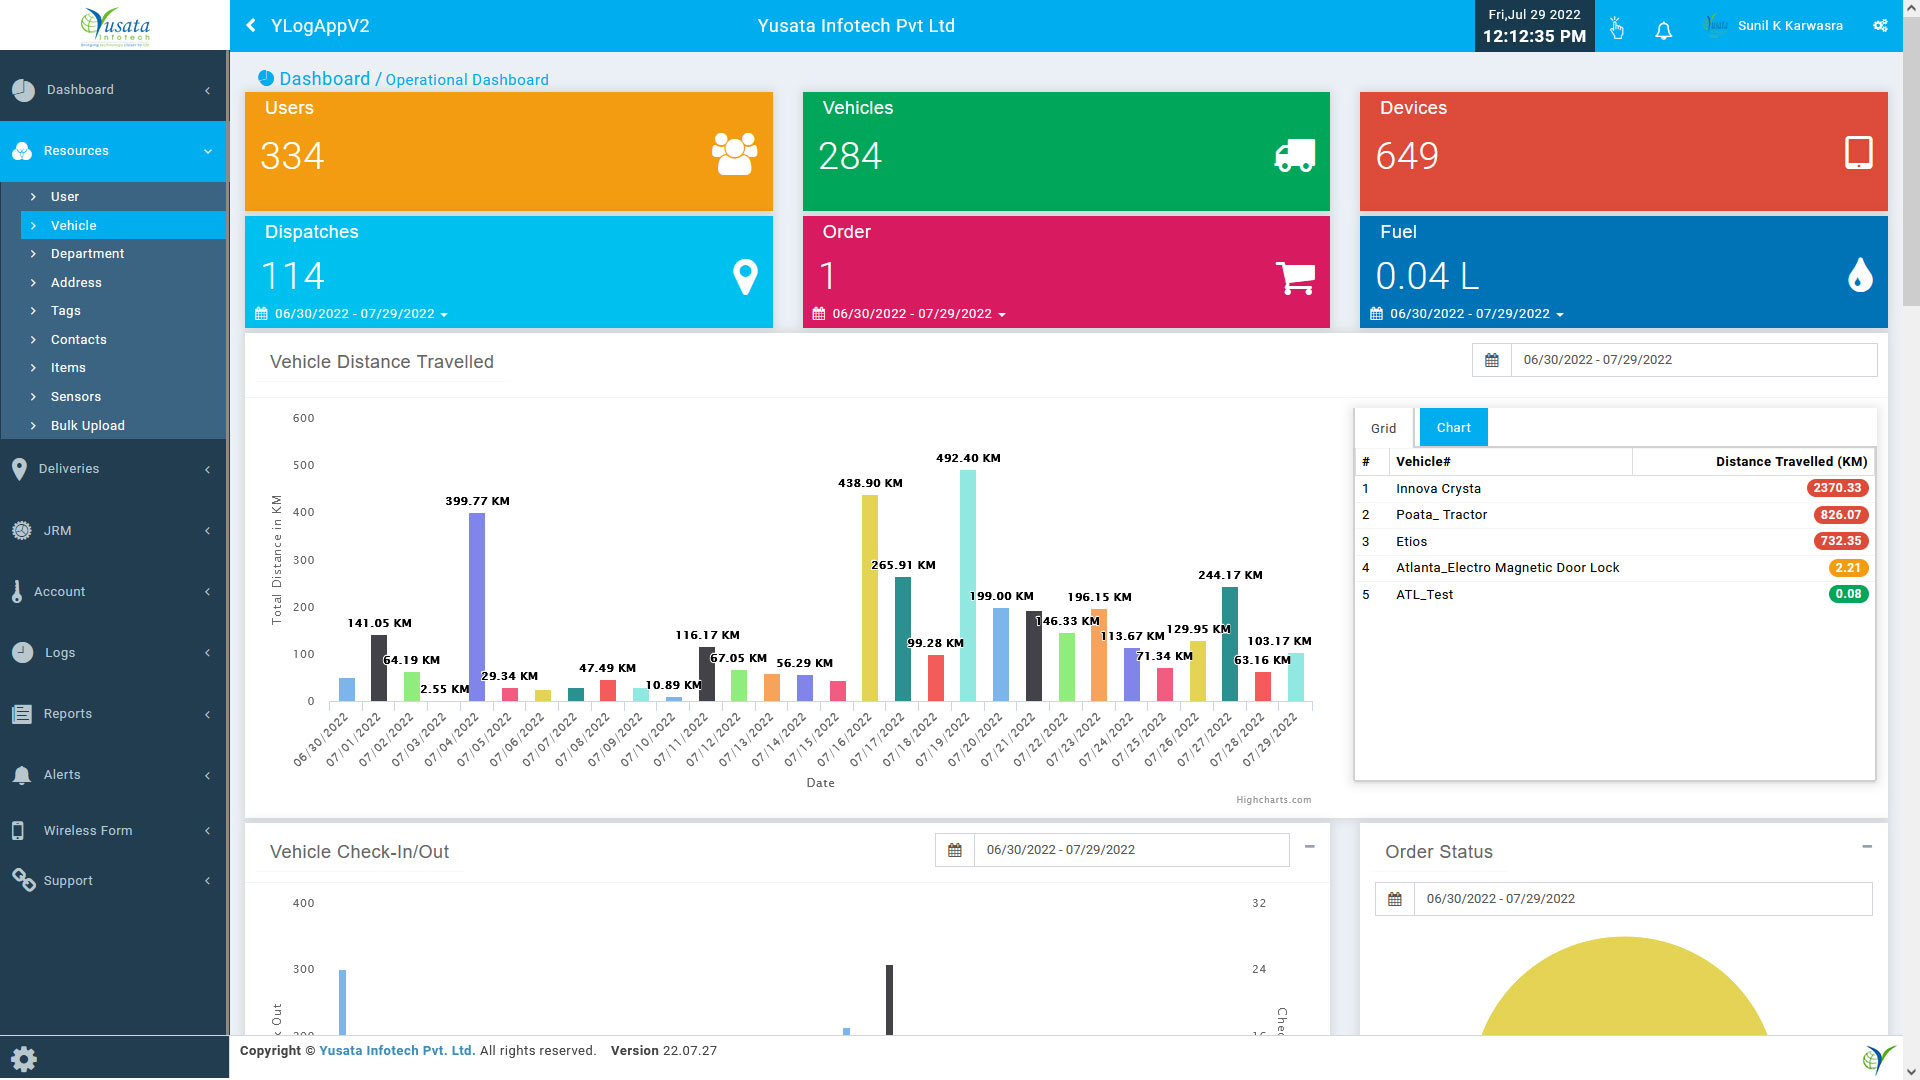Expand the Deliveries sidebar chevron
1920x1080 pixels.
click(x=207, y=470)
